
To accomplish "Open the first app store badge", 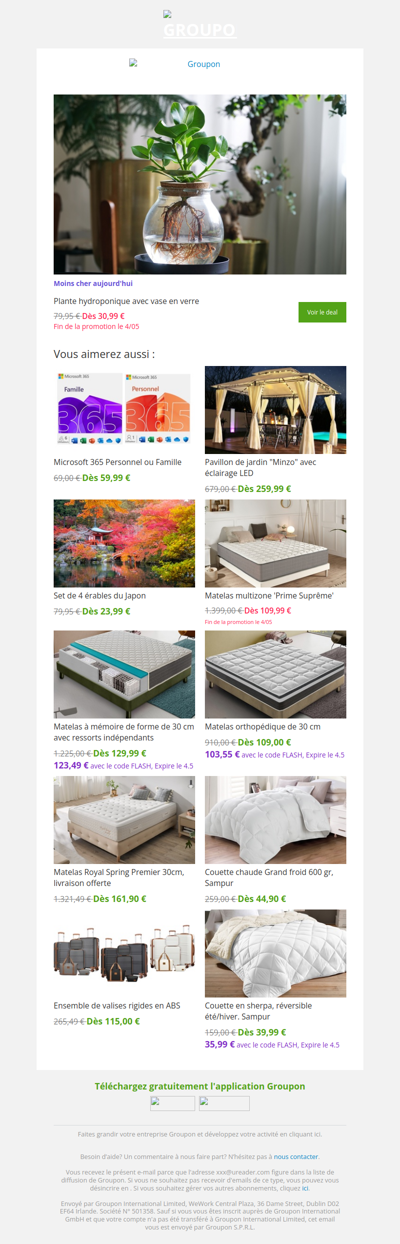I will click(172, 1103).
